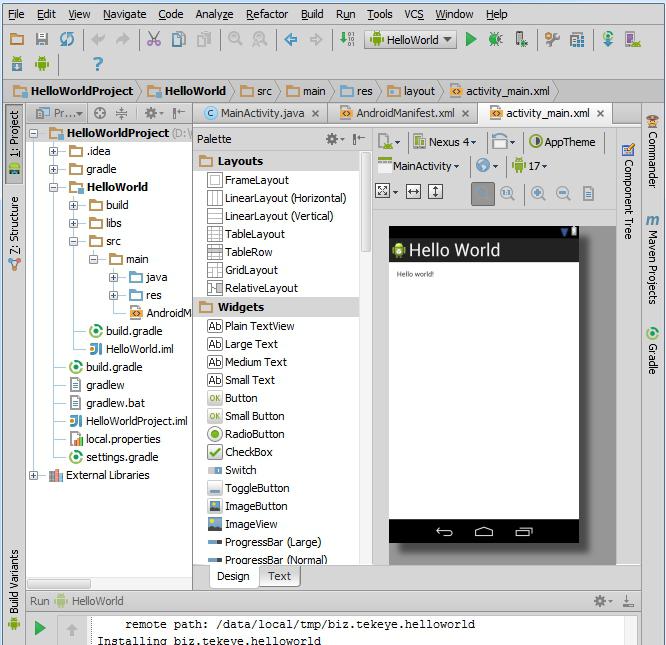Click the Palette vertical scrollbar

coord(365,204)
